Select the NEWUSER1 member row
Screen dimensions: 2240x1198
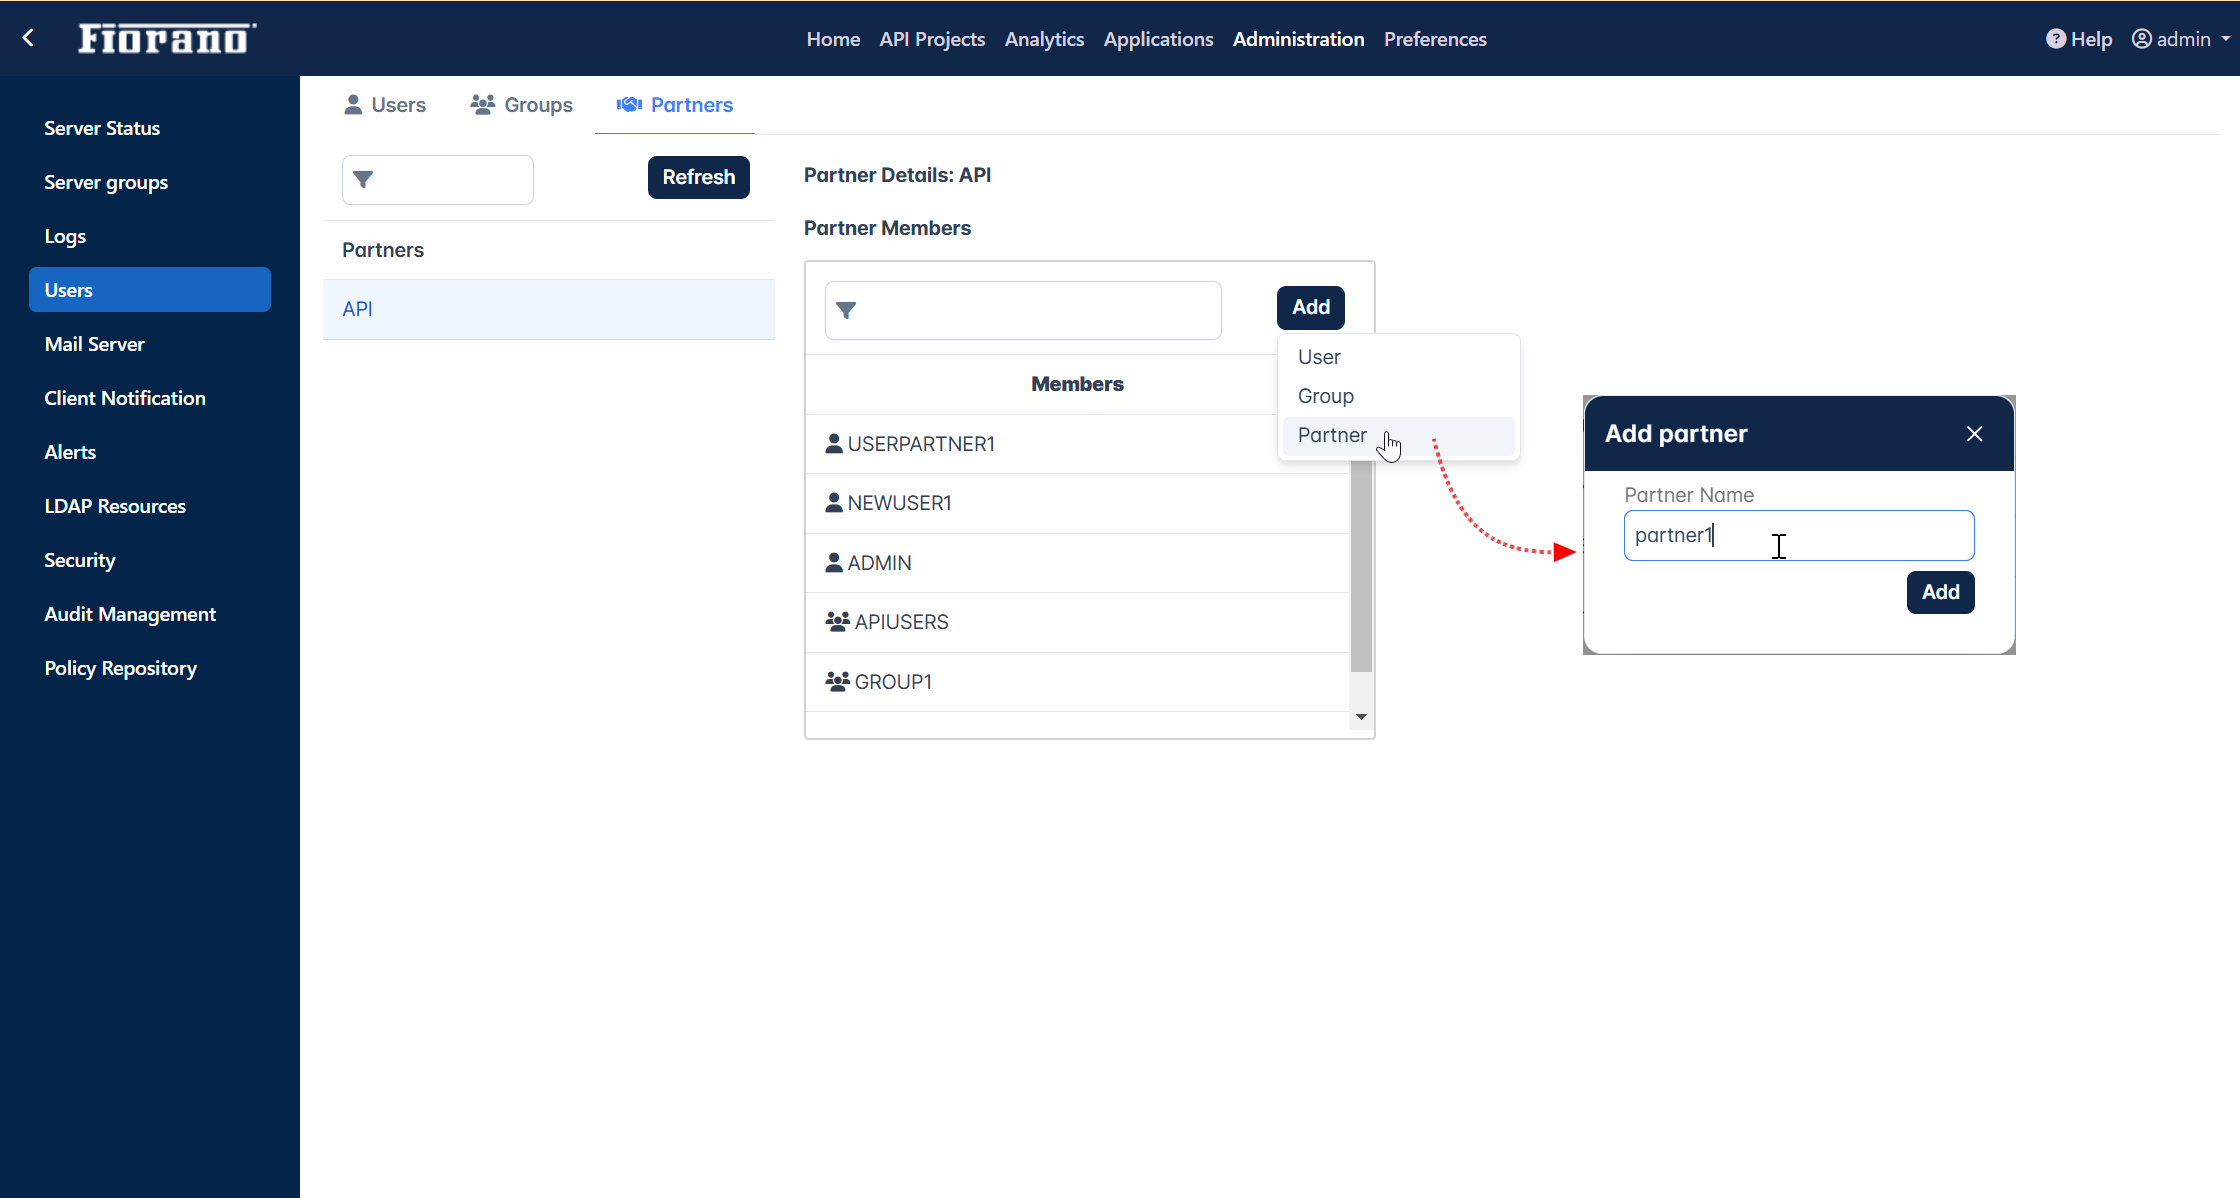pos(1078,503)
